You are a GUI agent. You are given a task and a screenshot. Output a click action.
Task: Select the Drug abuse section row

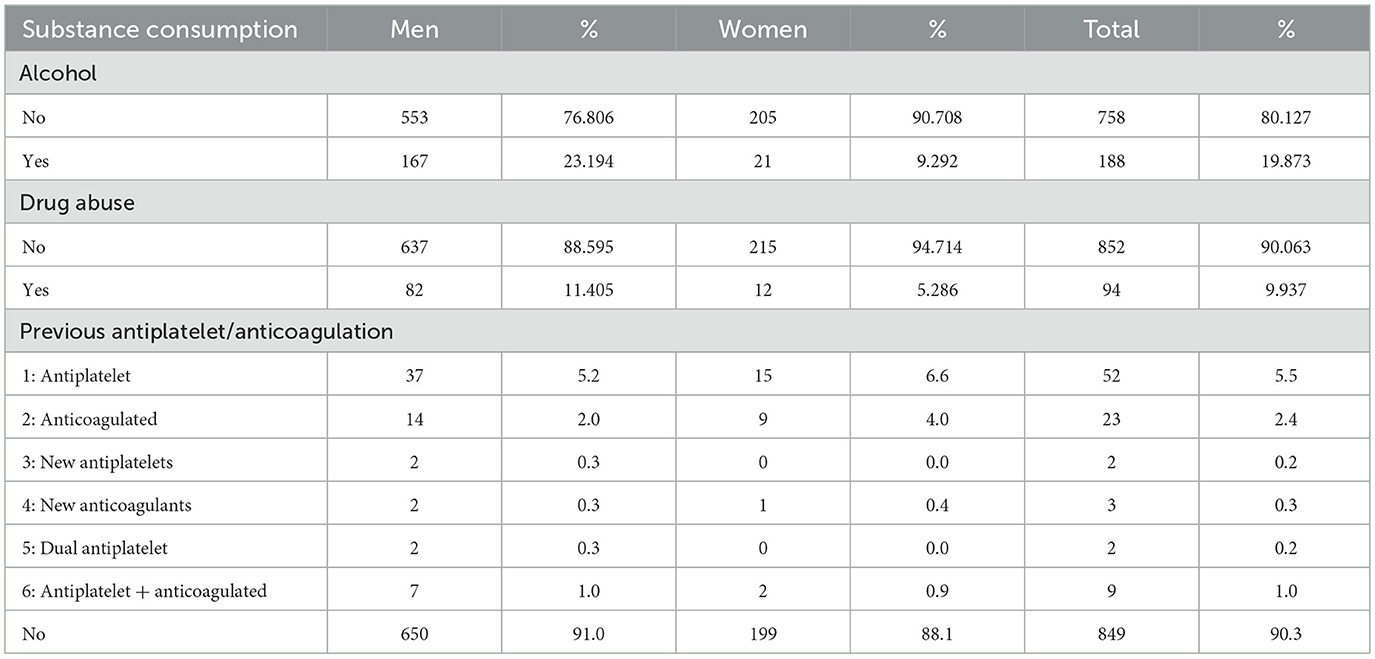[77, 202]
